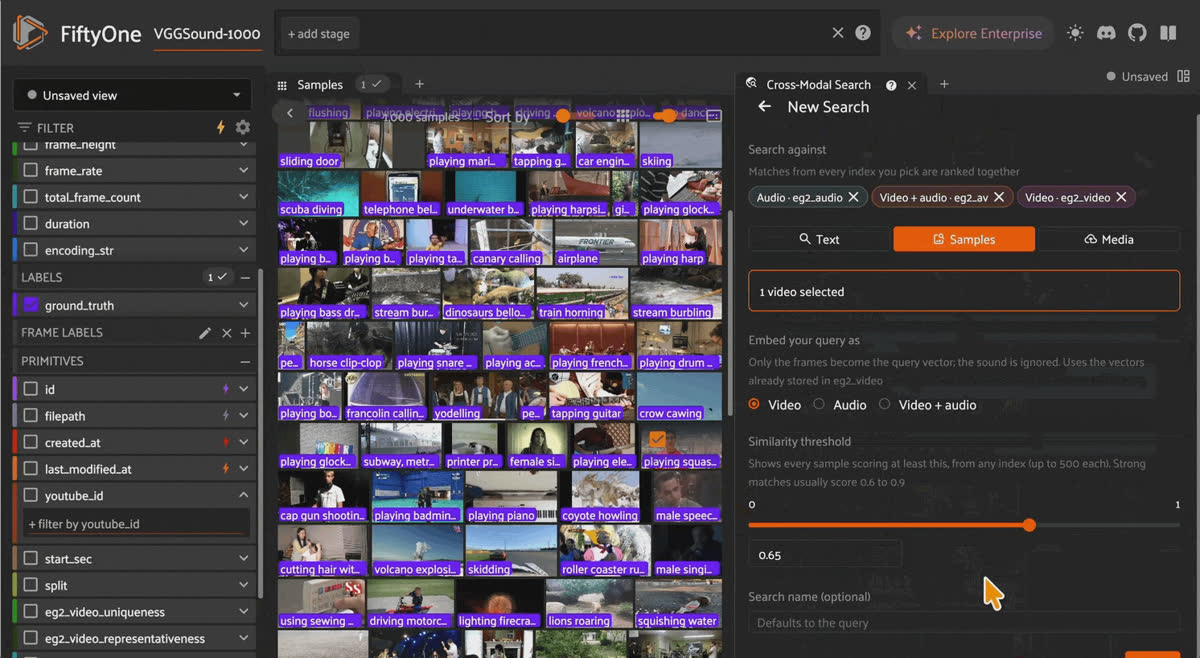Click the VGGSound-1000 dataset name

click(x=207, y=33)
